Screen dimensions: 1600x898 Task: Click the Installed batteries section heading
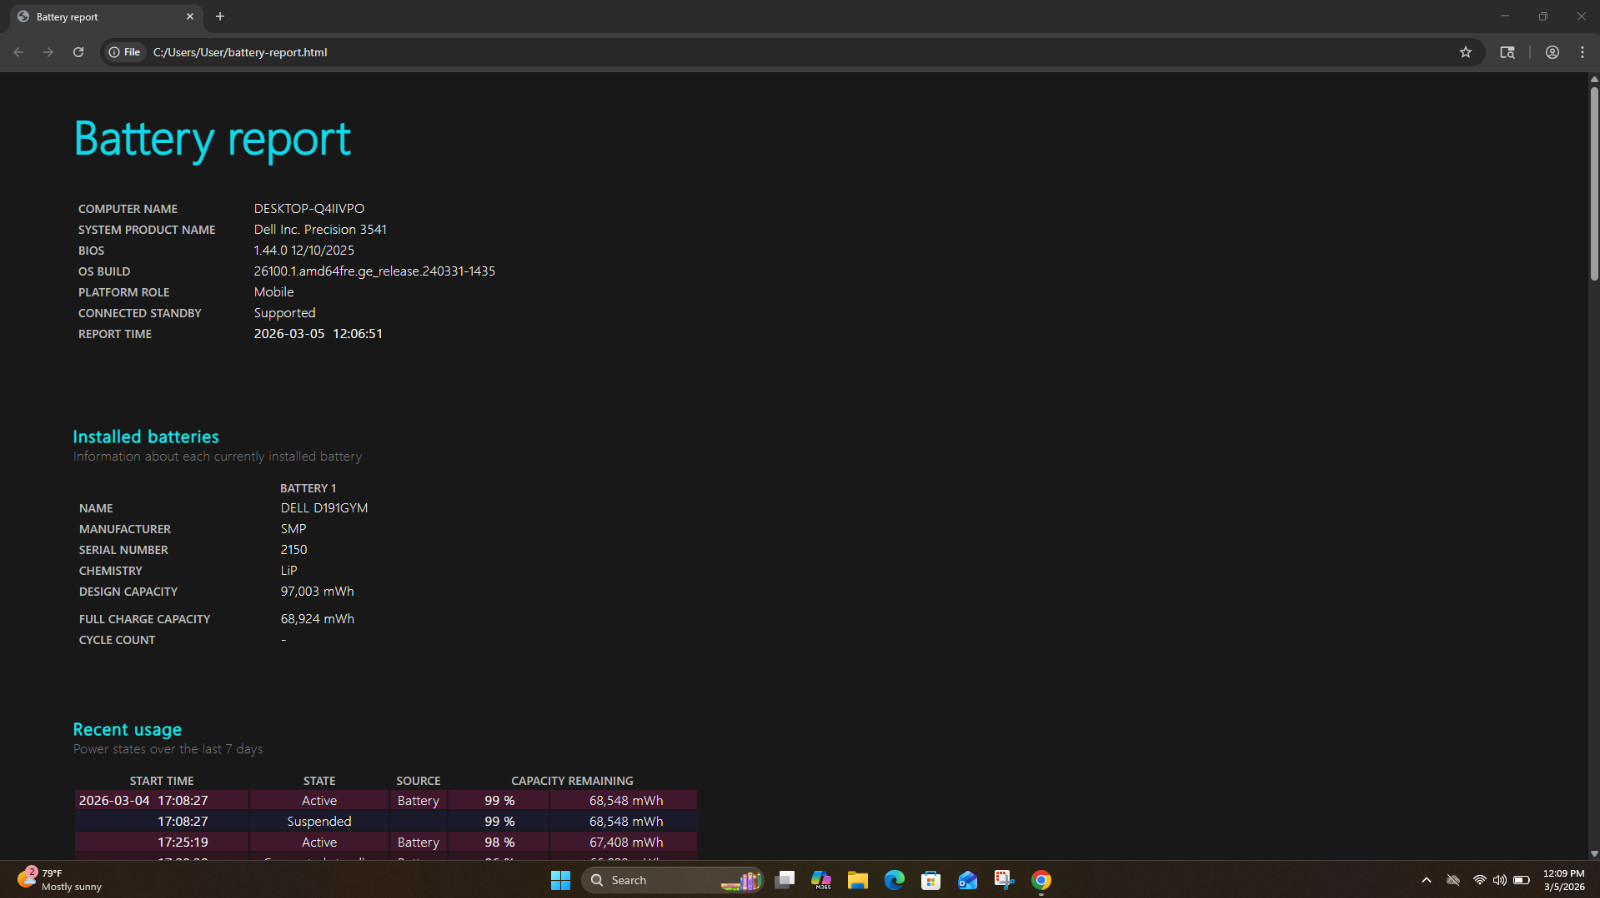tap(146, 437)
